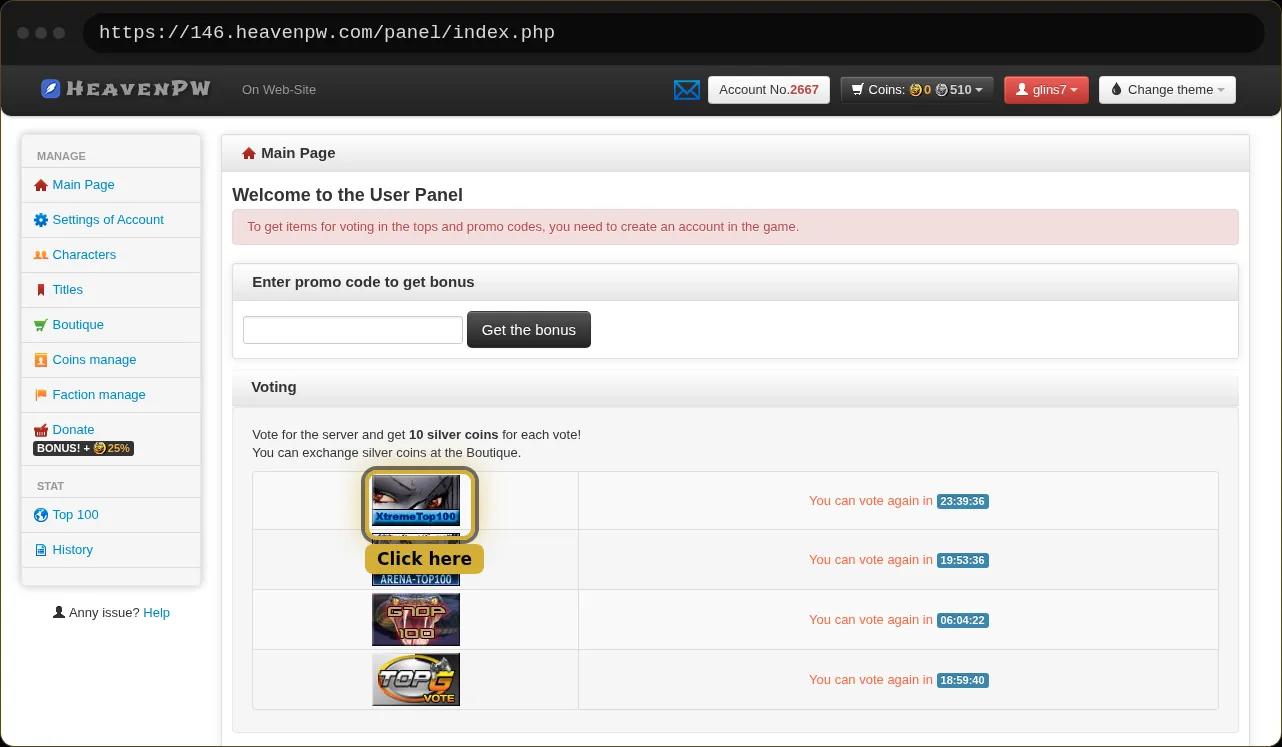Click the 06:04:22 vote countdown
The image size is (1282, 747).
click(963, 620)
